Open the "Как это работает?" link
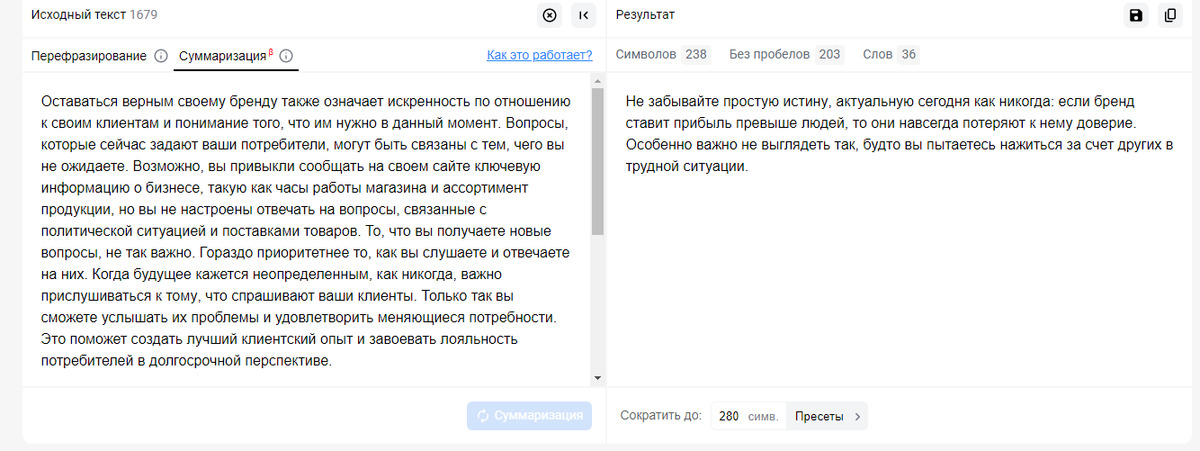The image size is (1200, 451). (539, 55)
